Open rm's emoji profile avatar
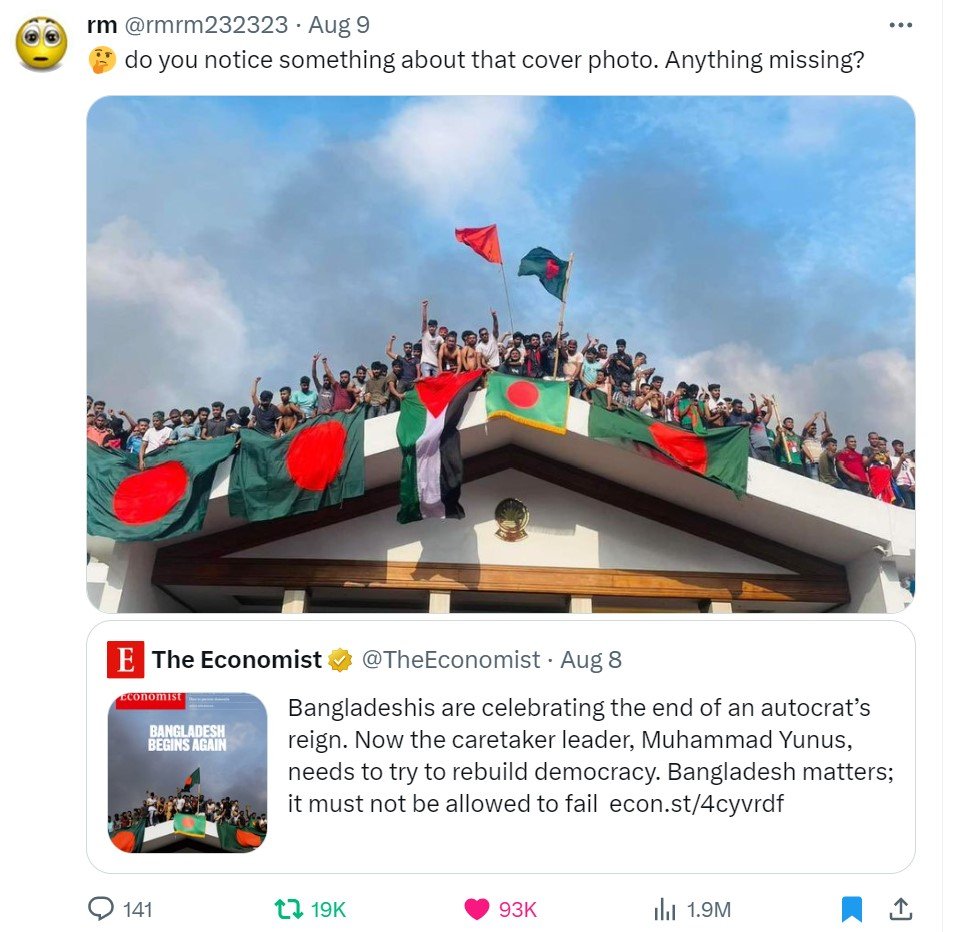The width and height of the screenshot is (978, 932). pyautogui.click(x=41, y=44)
